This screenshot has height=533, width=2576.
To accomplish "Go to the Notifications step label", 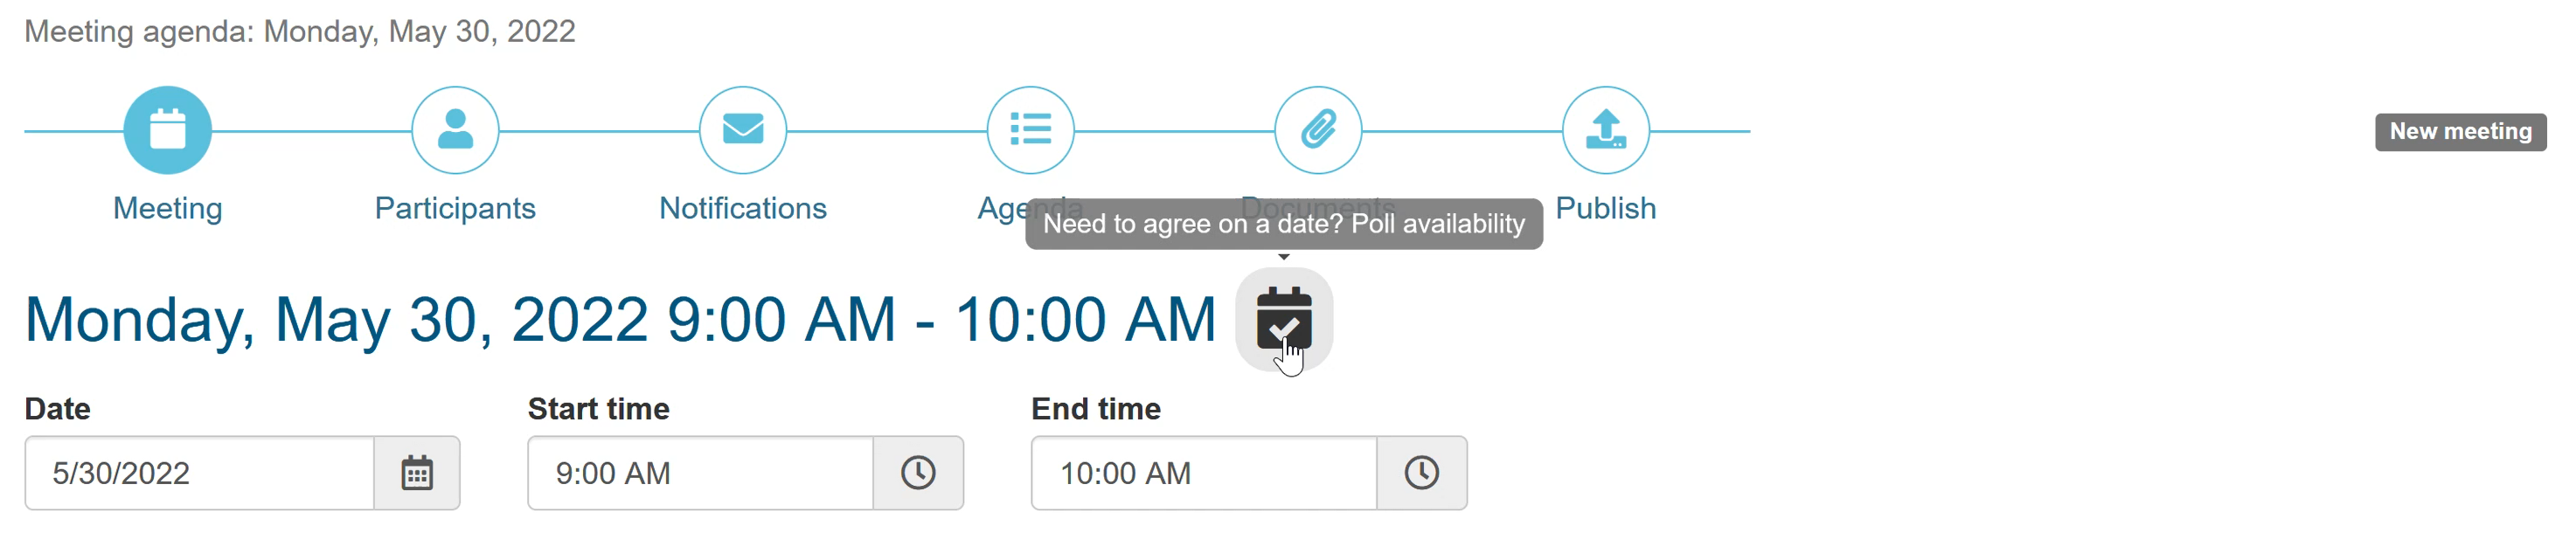I will pyautogui.click(x=742, y=208).
